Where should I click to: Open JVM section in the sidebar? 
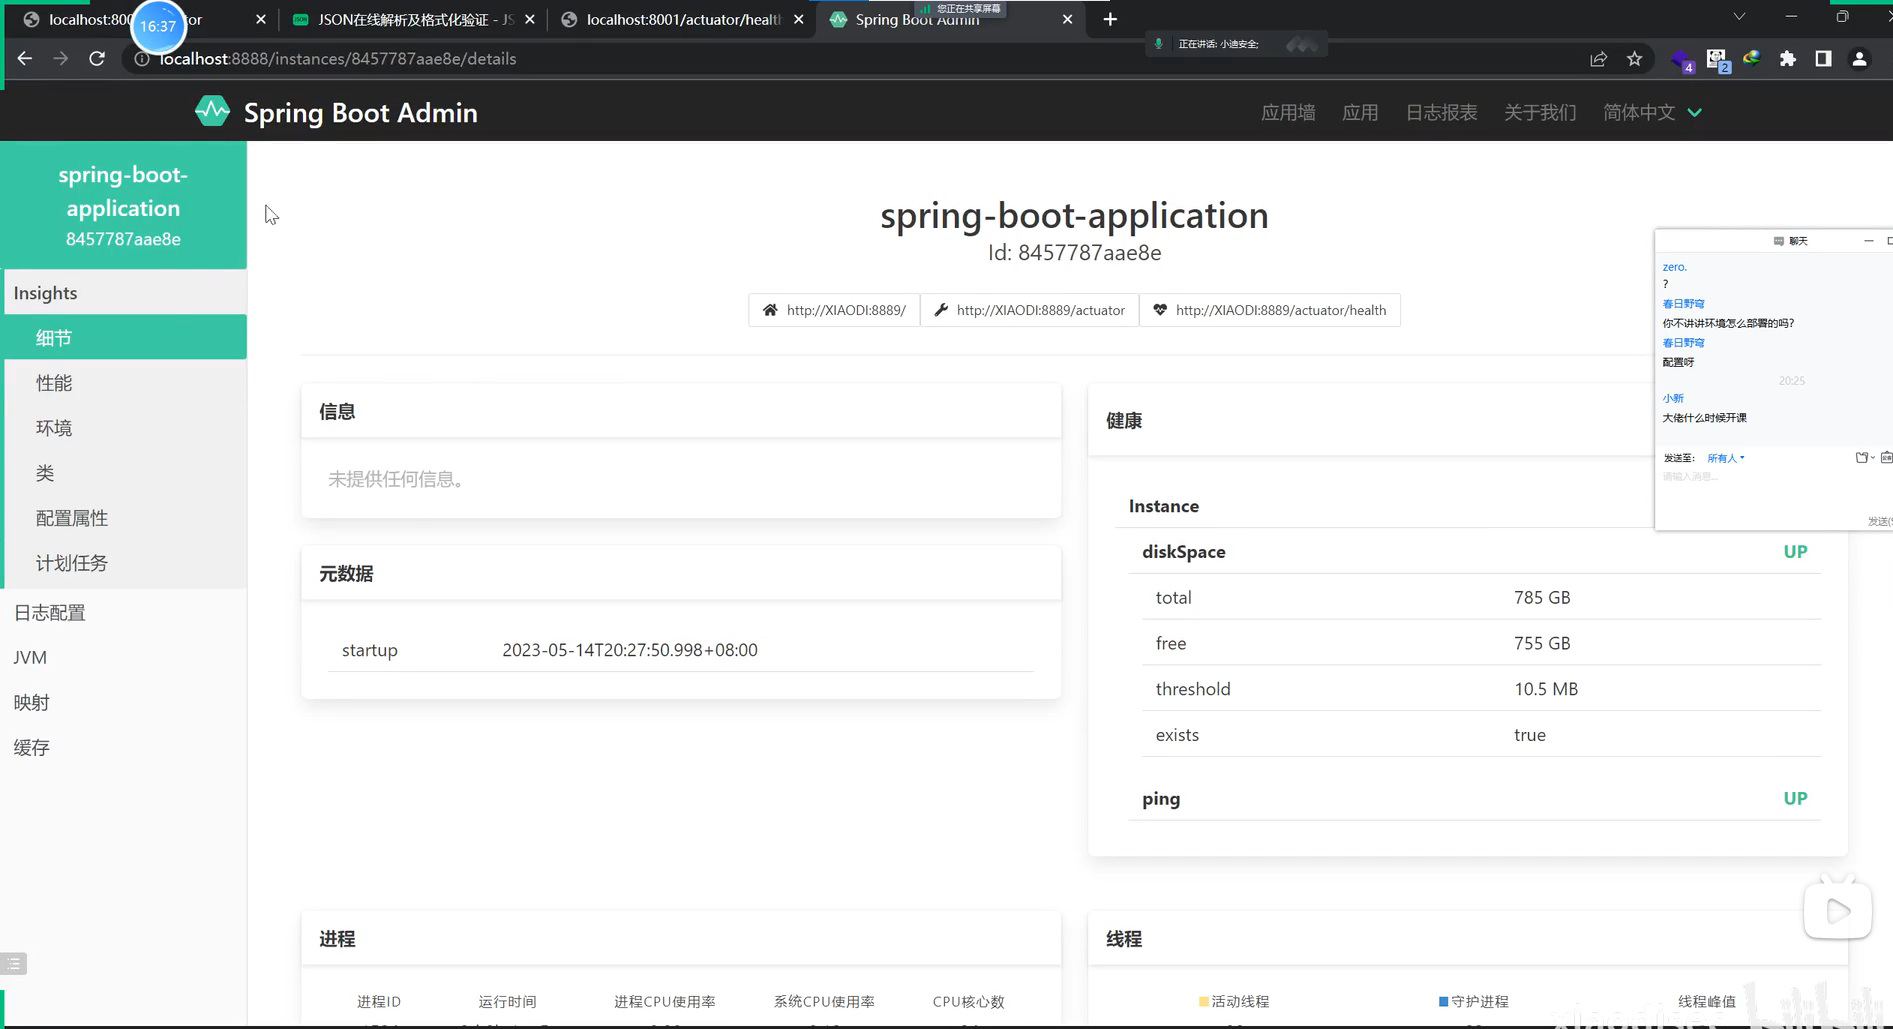pyautogui.click(x=125, y=657)
